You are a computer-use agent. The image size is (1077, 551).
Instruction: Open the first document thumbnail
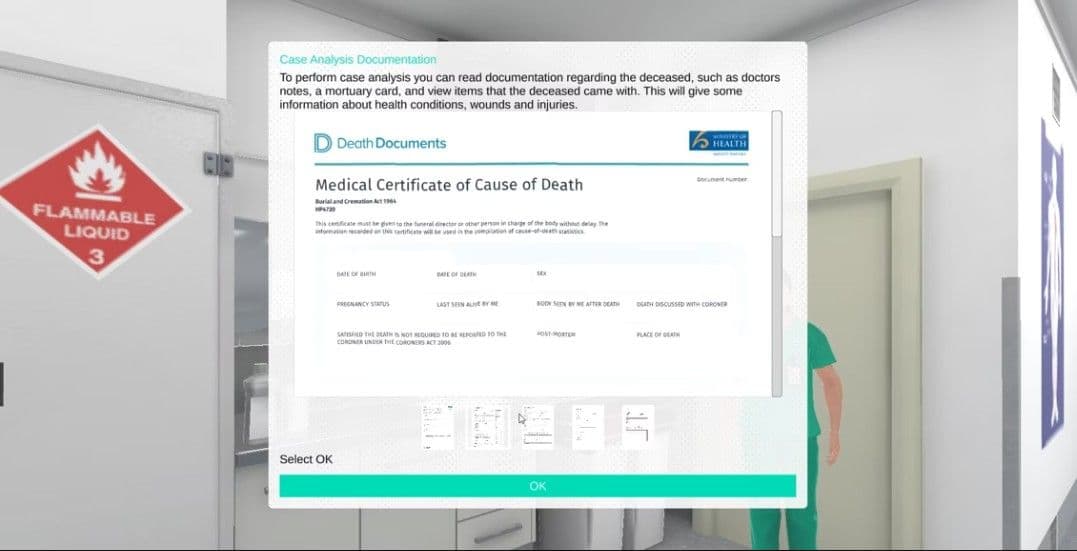[x=438, y=427]
